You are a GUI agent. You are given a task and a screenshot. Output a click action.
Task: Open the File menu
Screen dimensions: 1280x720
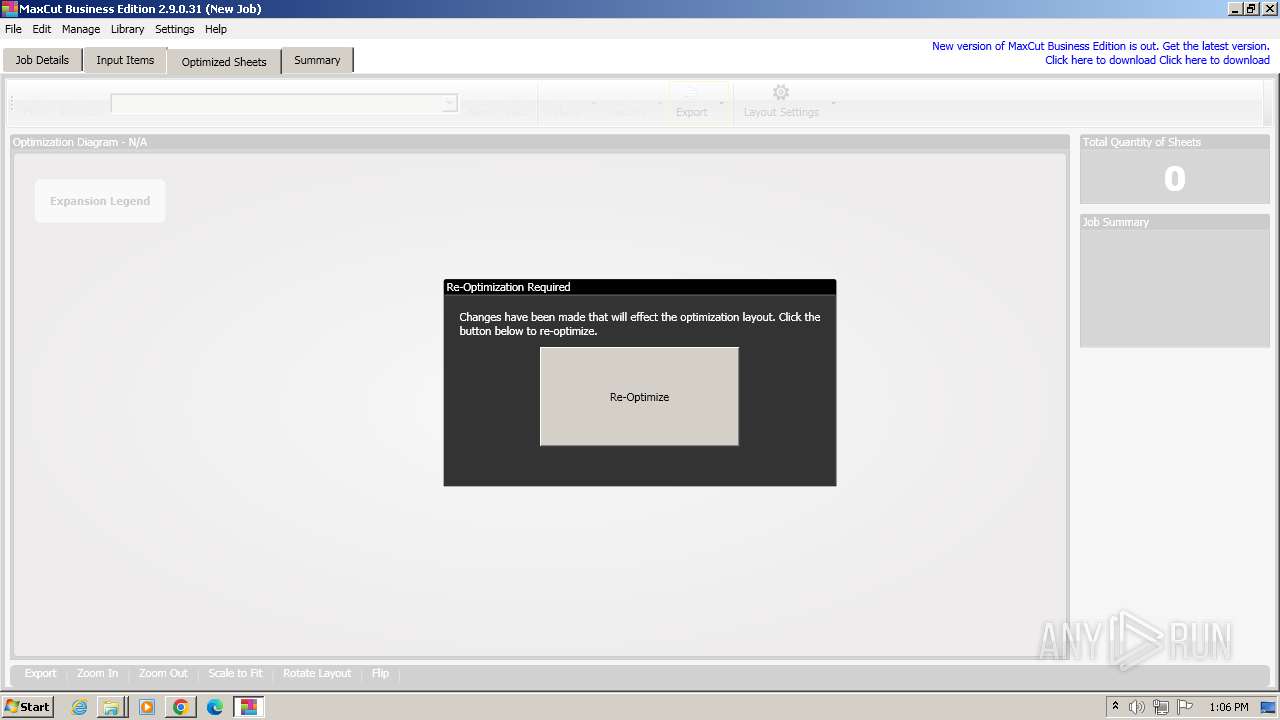13,29
